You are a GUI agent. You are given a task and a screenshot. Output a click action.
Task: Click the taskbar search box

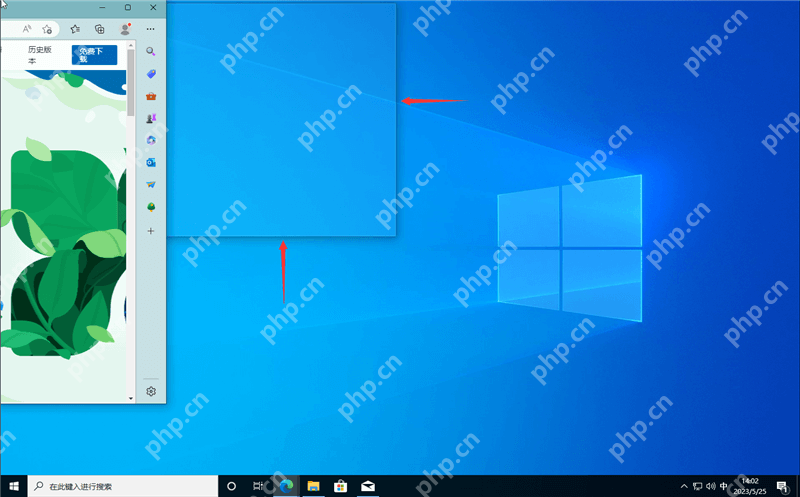click(x=123, y=486)
